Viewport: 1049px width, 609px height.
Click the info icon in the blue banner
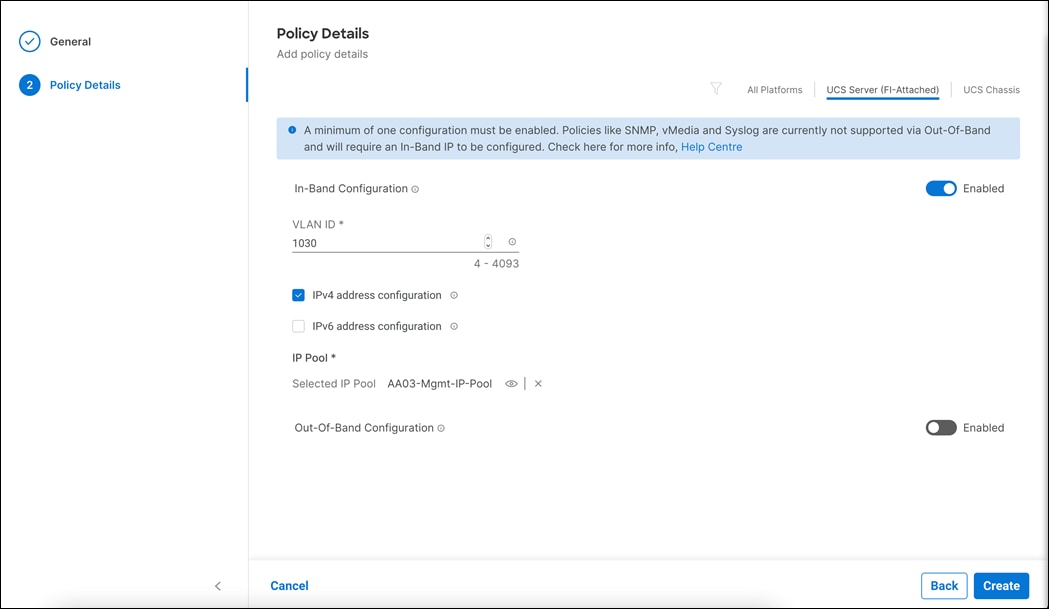(291, 130)
